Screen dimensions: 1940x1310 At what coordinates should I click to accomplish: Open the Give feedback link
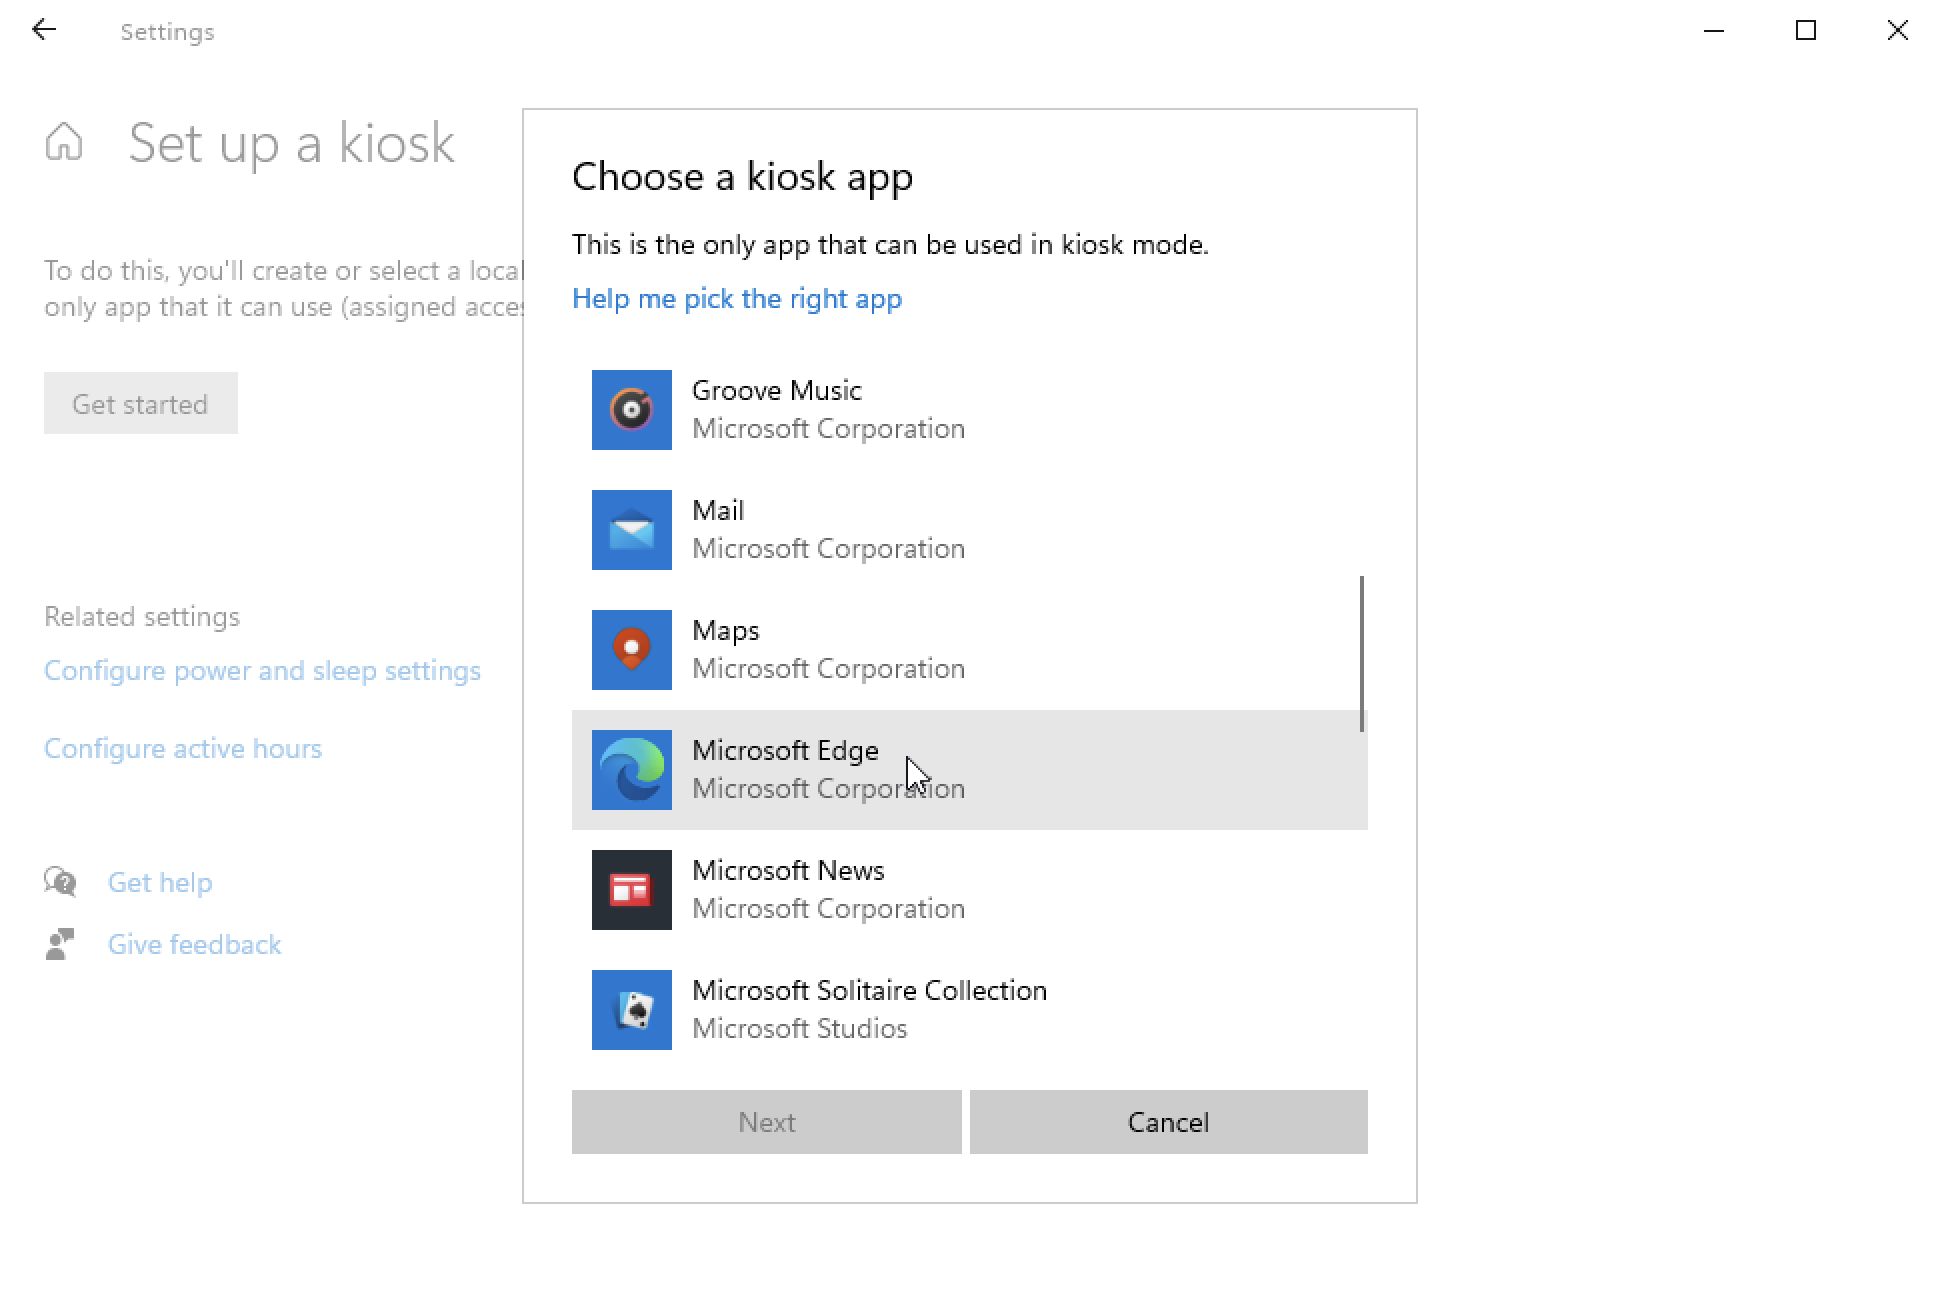tap(194, 944)
